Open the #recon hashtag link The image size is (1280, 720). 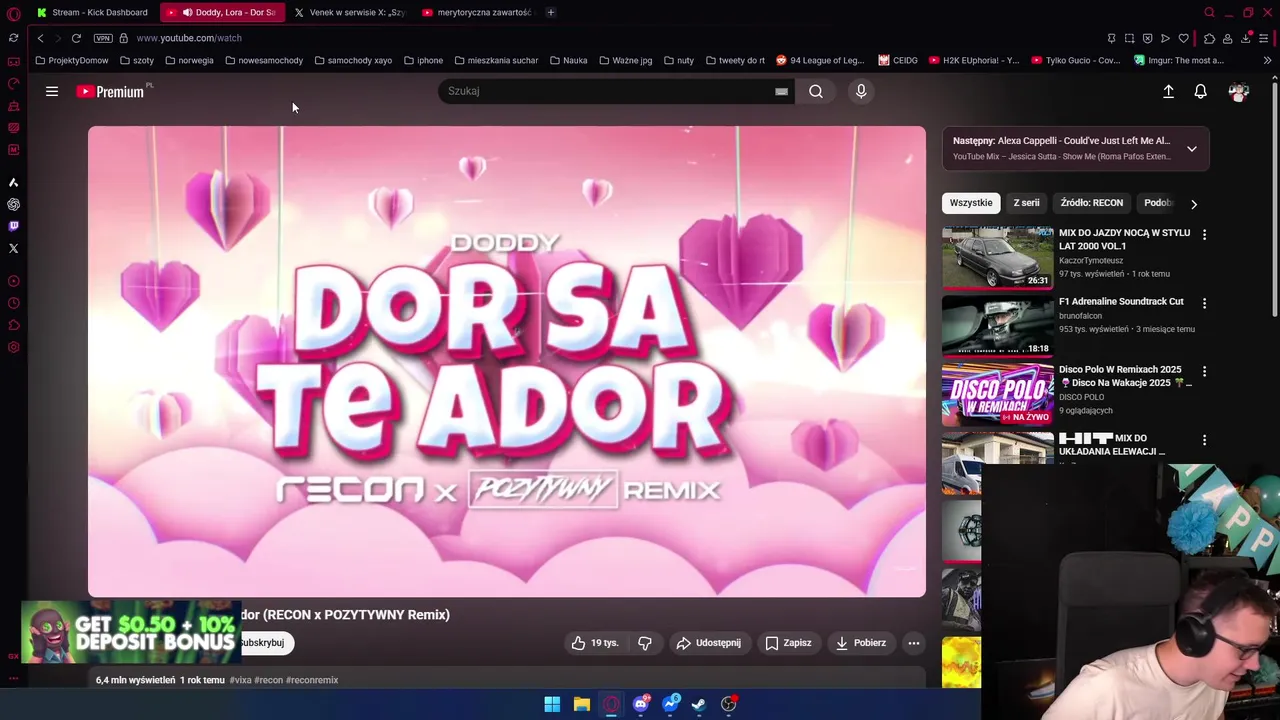tap(268, 680)
